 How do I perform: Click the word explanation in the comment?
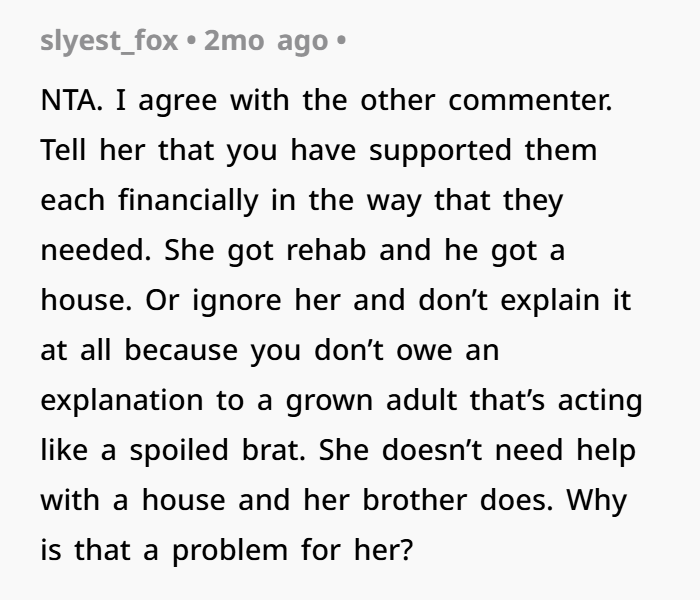coord(122,400)
